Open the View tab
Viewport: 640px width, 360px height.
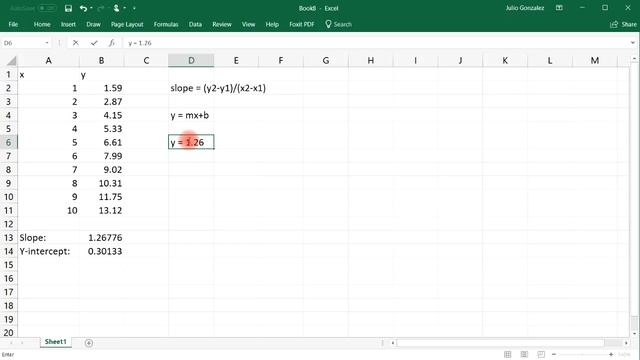tap(248, 24)
